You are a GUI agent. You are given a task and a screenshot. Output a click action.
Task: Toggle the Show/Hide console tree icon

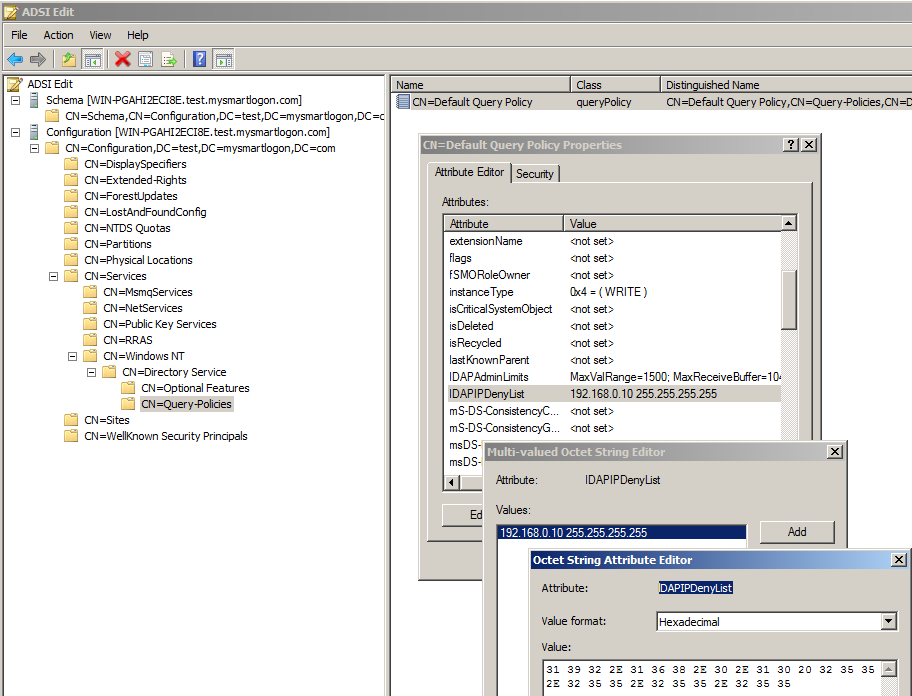point(92,59)
